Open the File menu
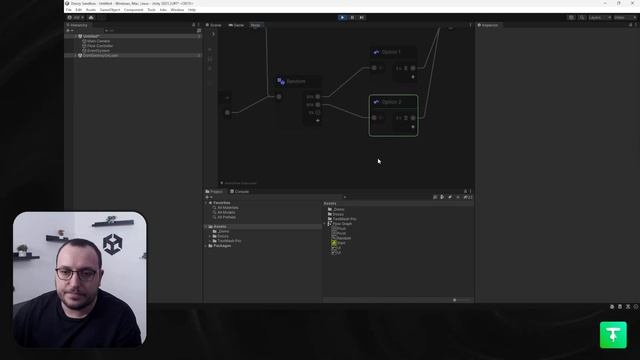 [69, 9]
